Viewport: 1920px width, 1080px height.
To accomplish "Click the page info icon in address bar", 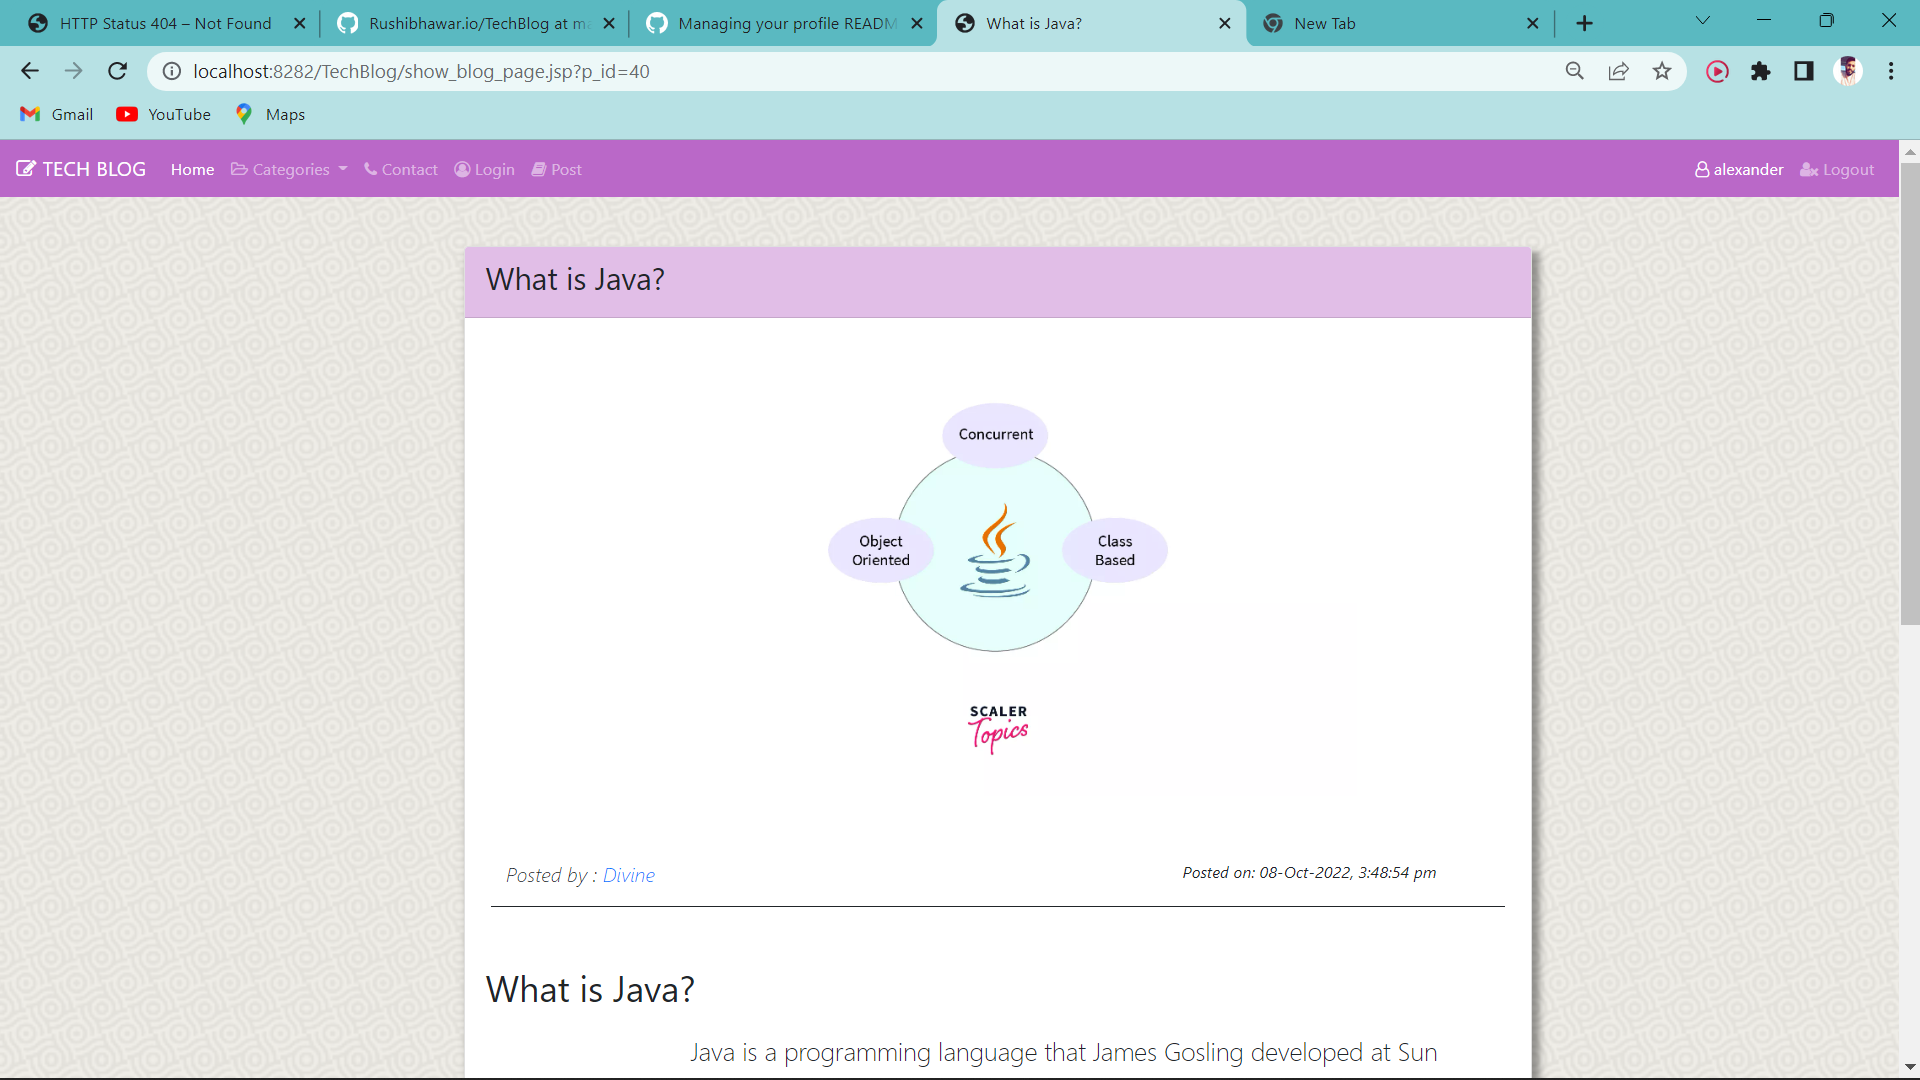I will pyautogui.click(x=170, y=71).
